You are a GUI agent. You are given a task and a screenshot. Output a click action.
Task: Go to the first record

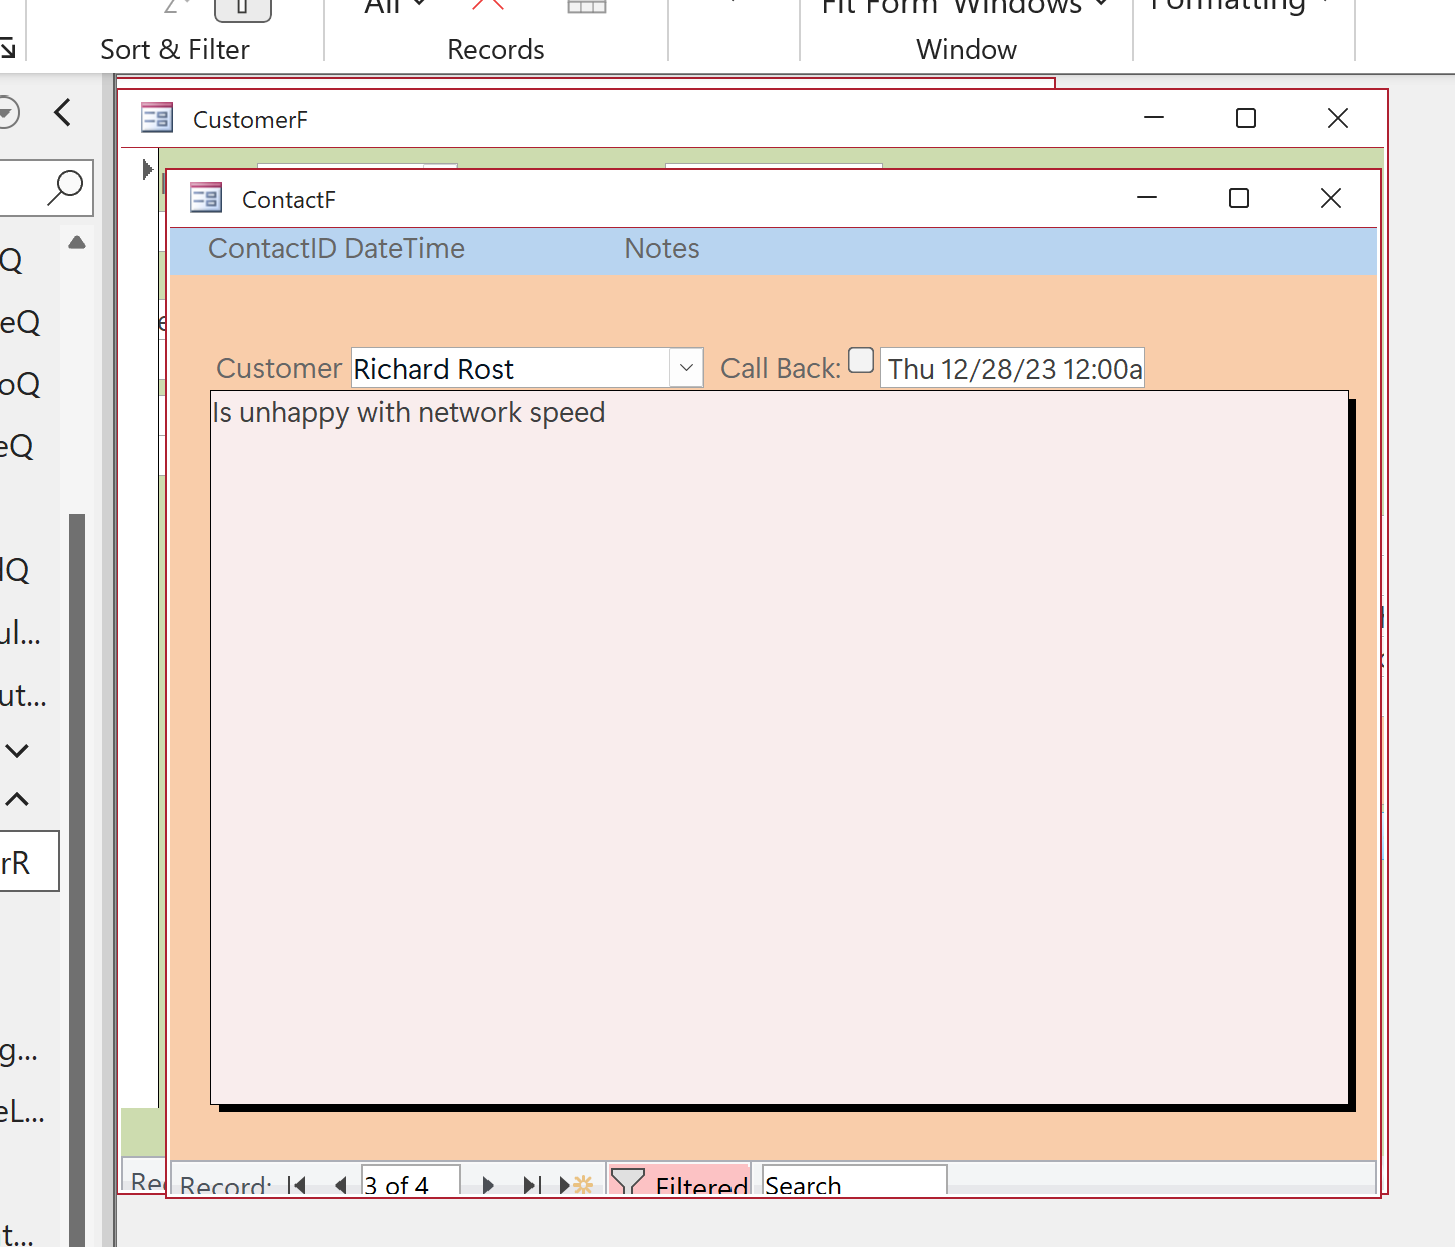296,1185
